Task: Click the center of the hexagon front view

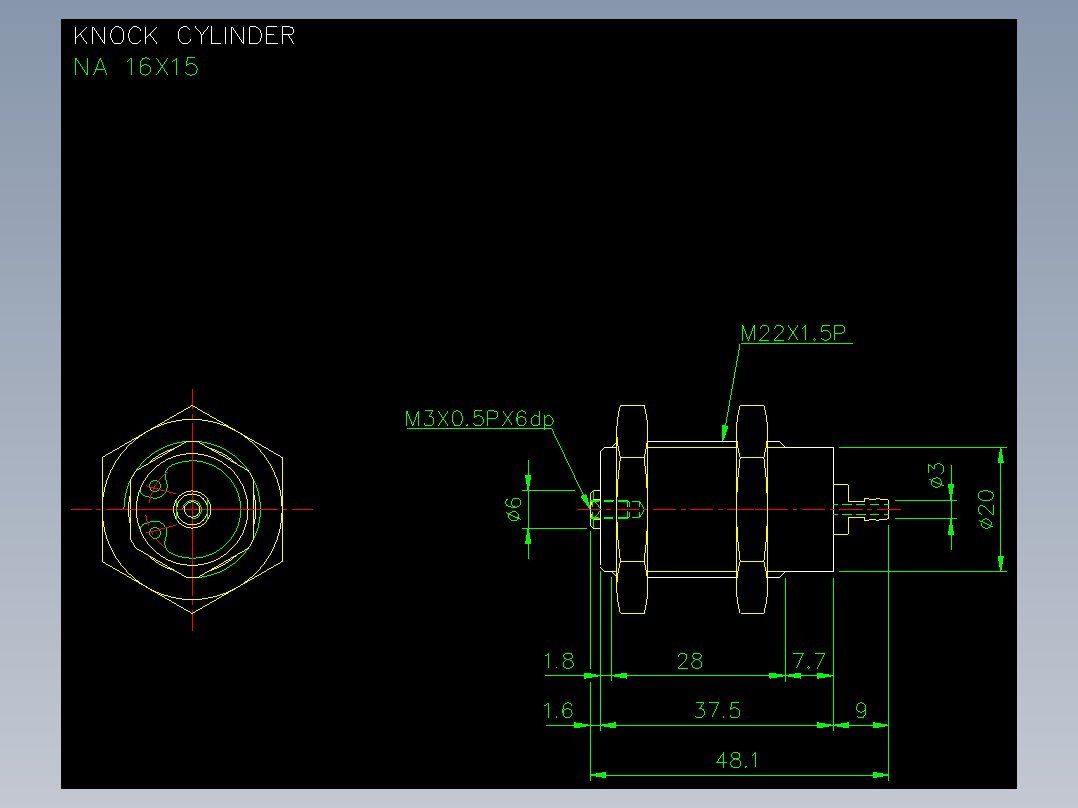Action: click(192, 510)
